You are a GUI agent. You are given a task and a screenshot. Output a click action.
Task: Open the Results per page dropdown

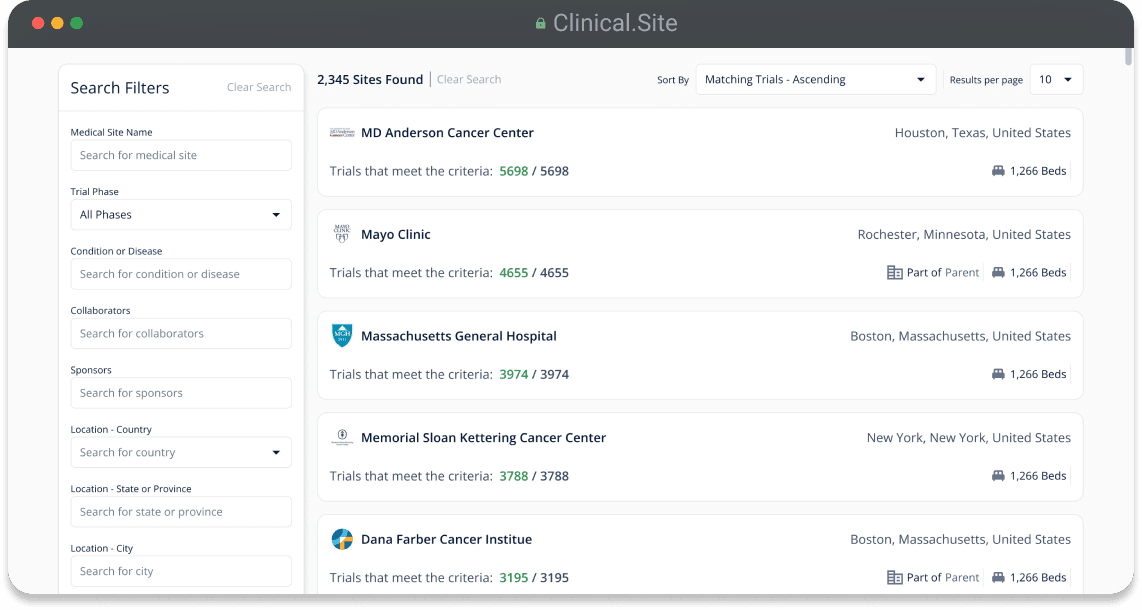pos(1056,80)
